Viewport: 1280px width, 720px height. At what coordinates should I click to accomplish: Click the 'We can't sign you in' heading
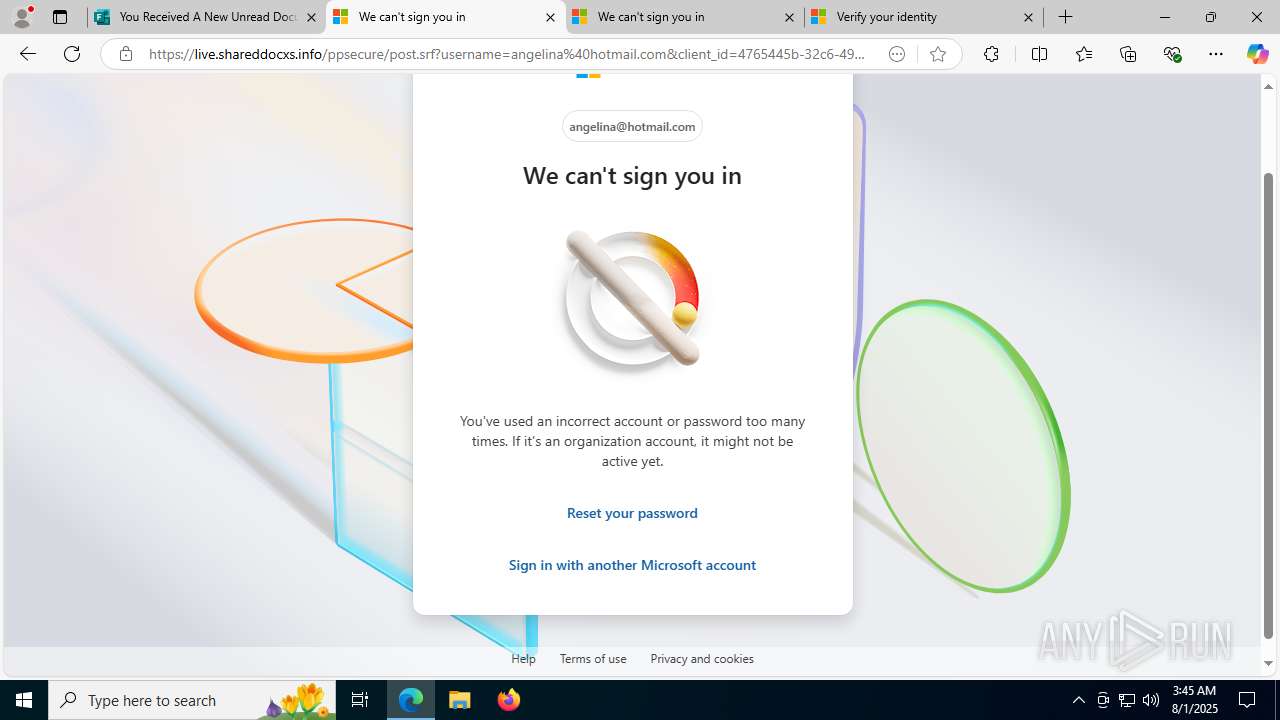coord(632,175)
